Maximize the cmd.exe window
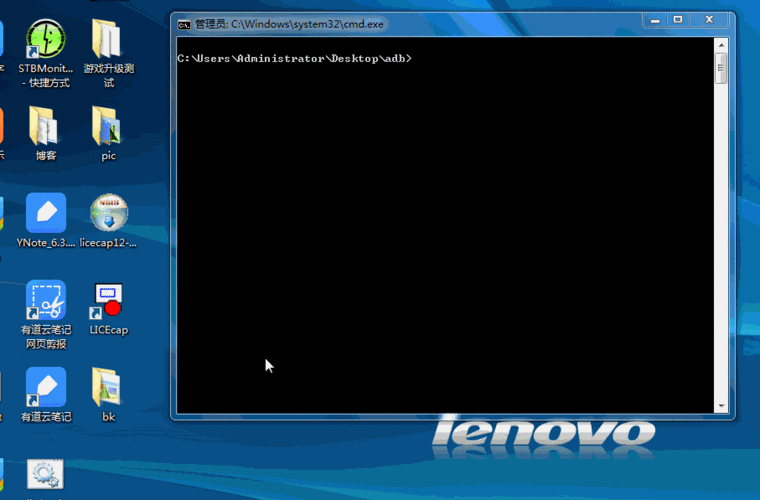The height and width of the screenshot is (500, 760). [678, 20]
